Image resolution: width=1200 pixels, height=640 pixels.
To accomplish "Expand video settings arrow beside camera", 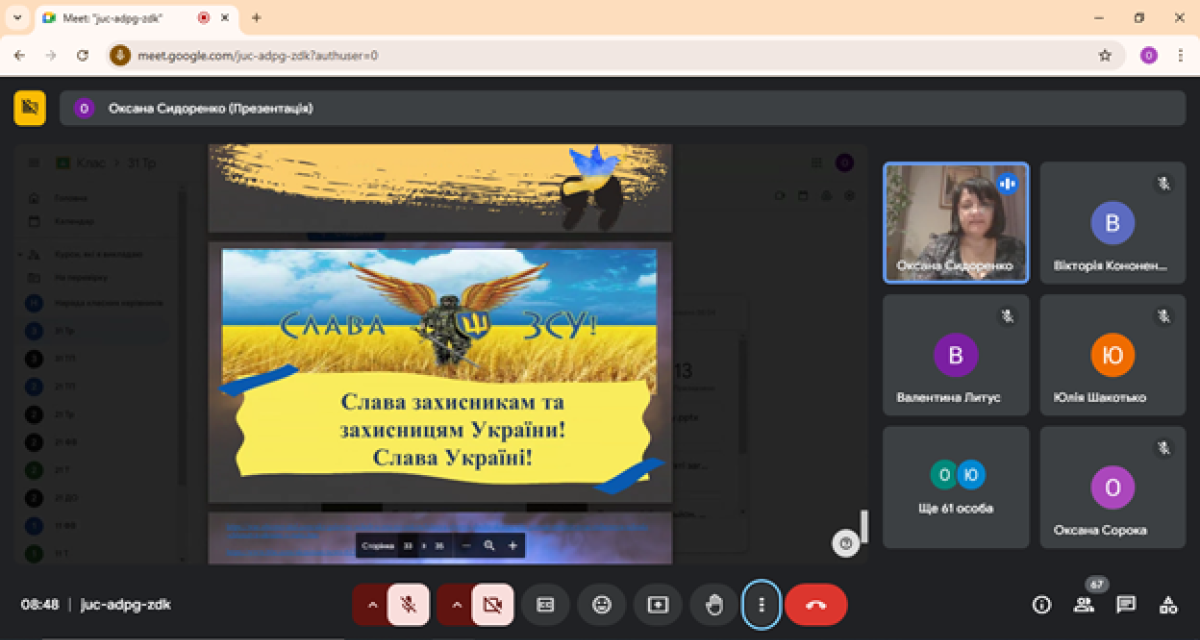I will click(x=456, y=604).
